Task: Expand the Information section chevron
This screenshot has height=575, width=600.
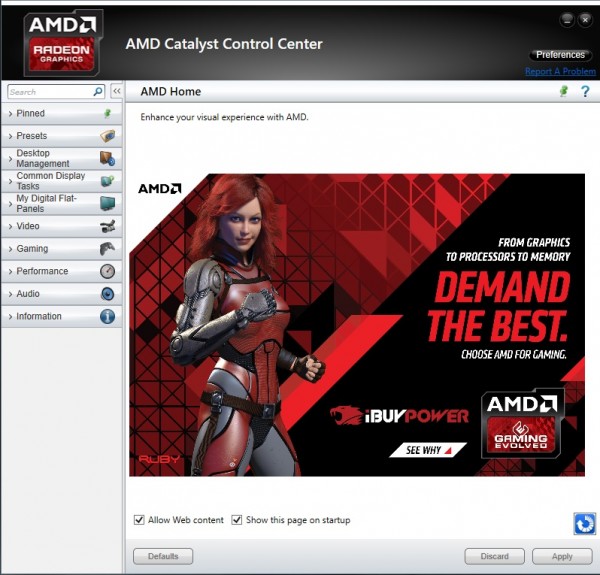Action: [x=10, y=316]
